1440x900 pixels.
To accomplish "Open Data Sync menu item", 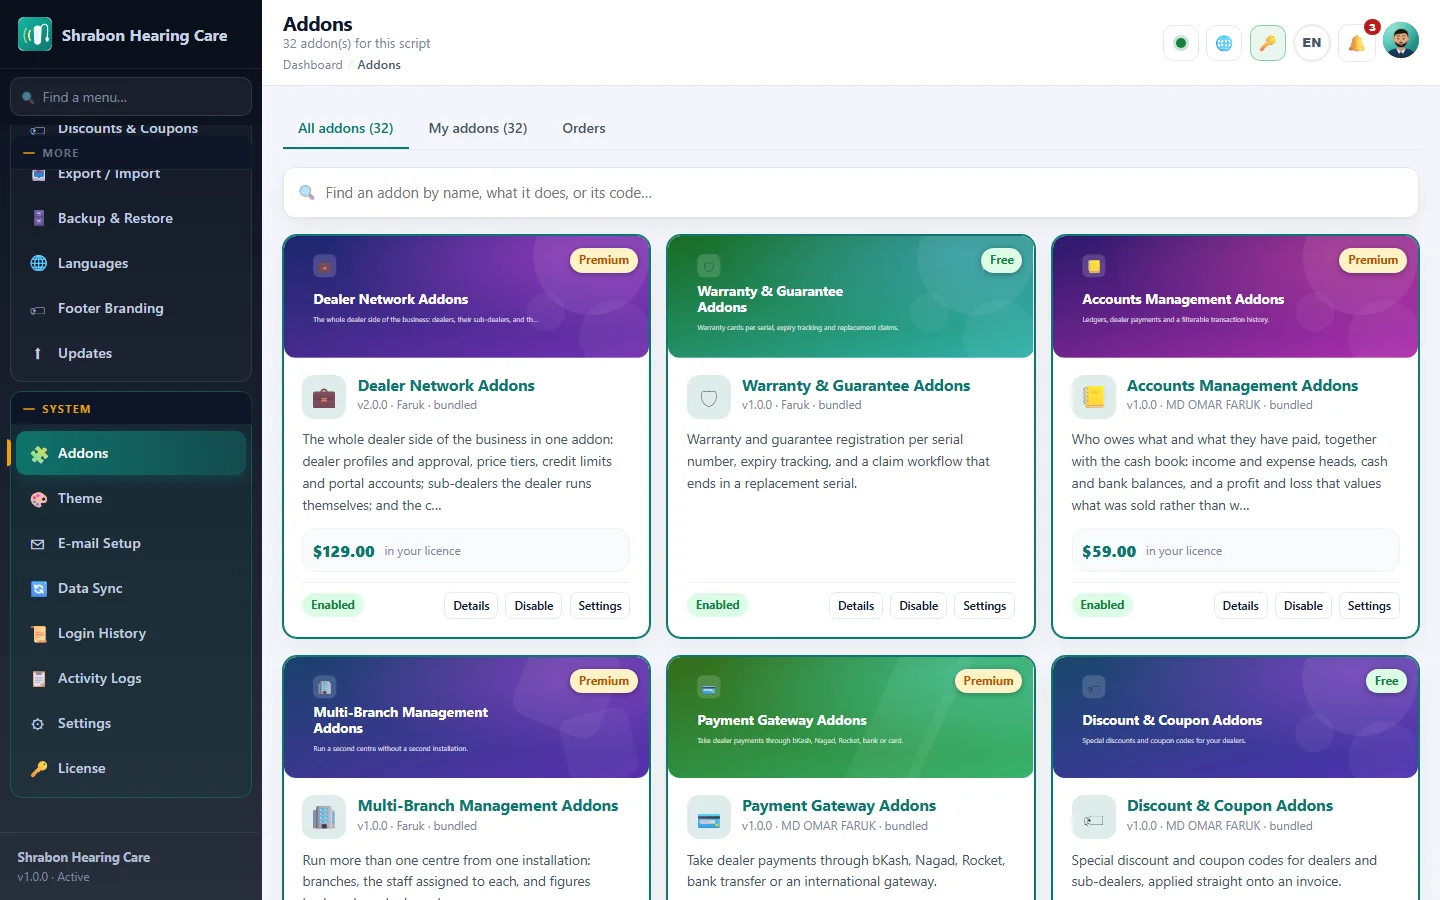I will point(131,588).
